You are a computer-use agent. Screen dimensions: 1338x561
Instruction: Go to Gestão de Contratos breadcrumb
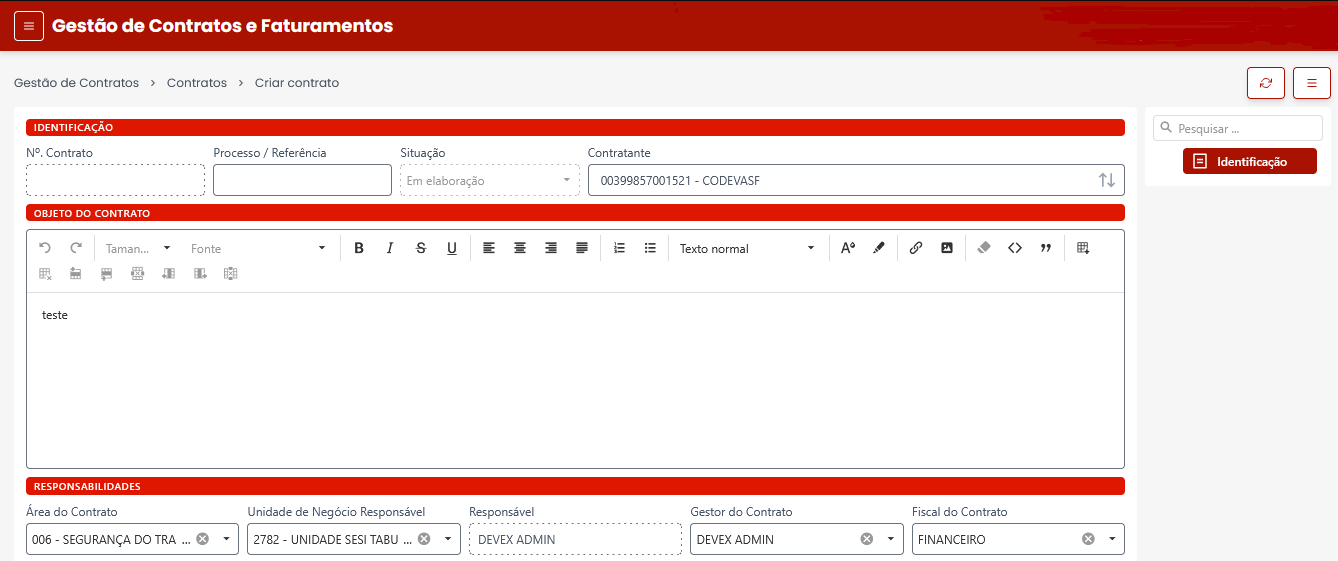[76, 83]
